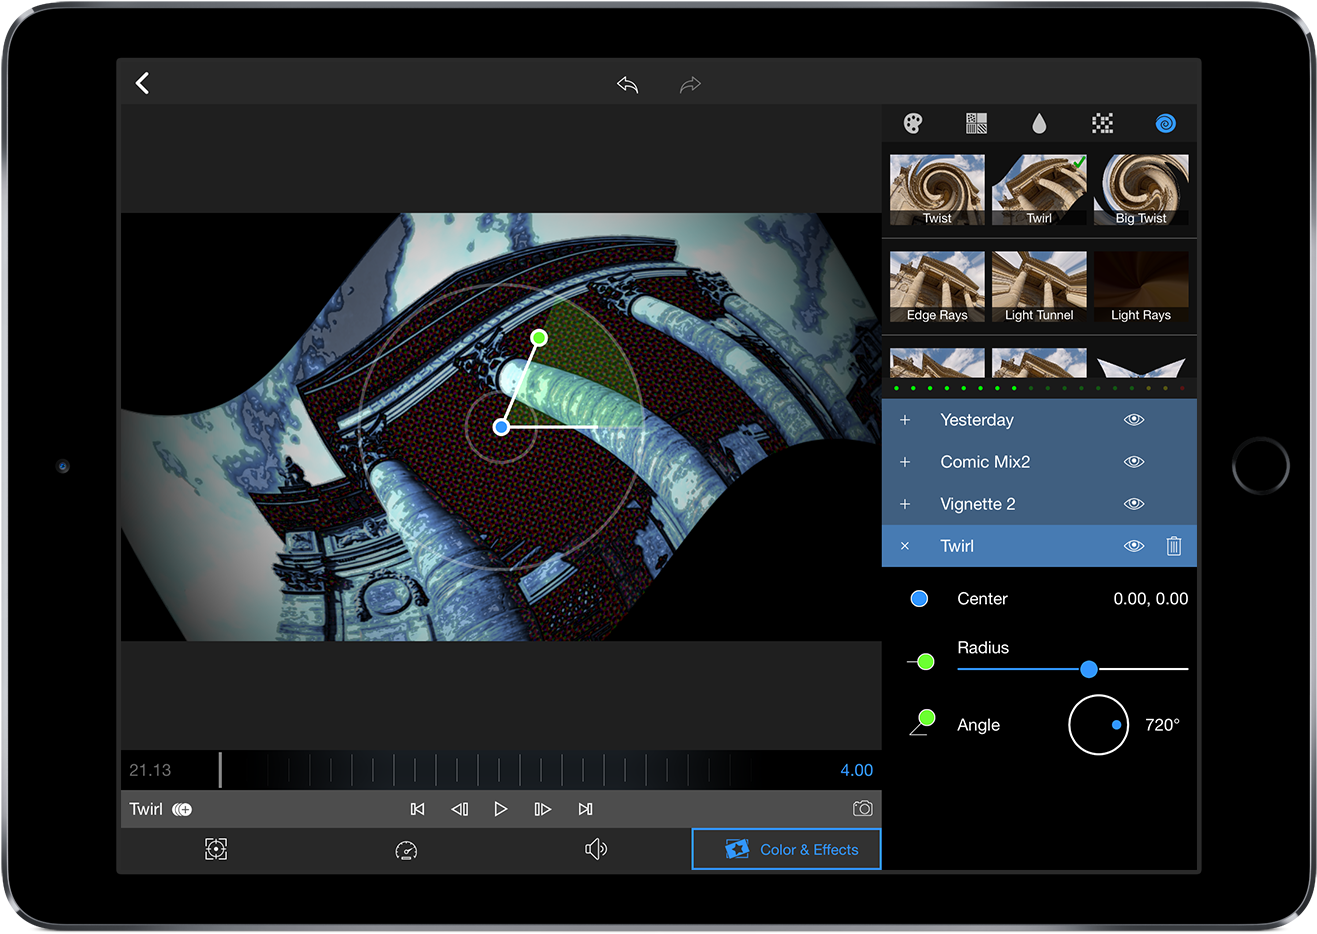Open the speed control gauge tool
Screen dimensions: 1317x934
click(406, 850)
